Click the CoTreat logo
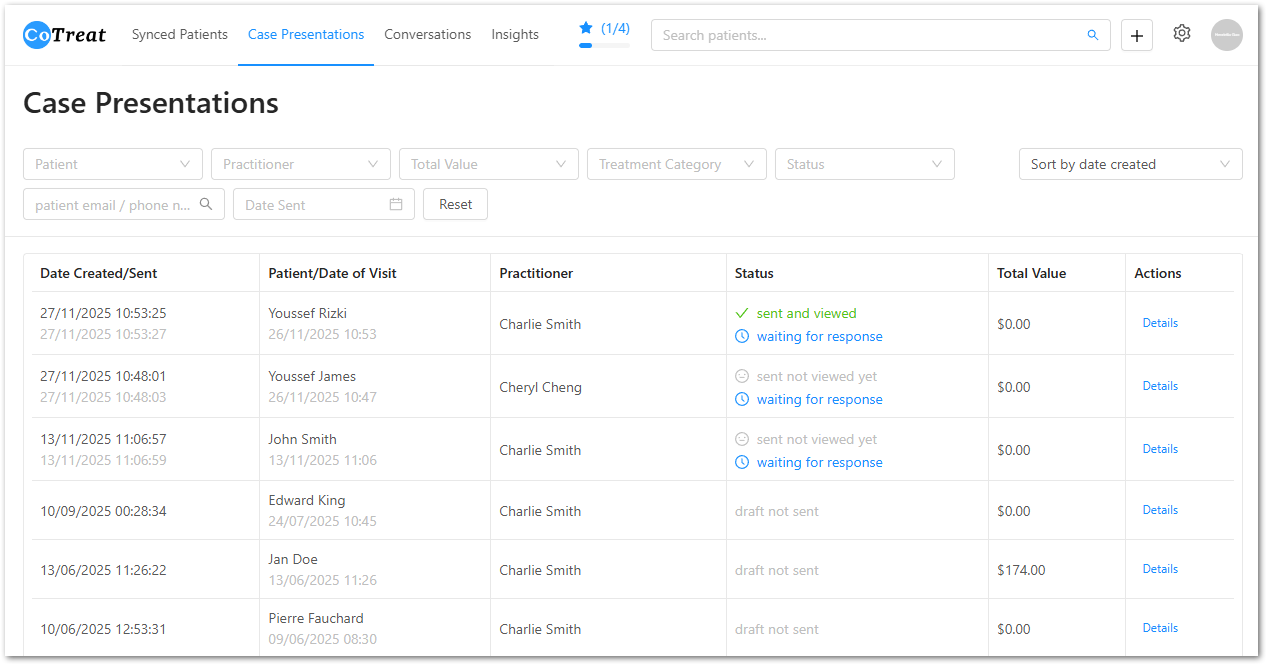1267x665 pixels. pos(64,35)
